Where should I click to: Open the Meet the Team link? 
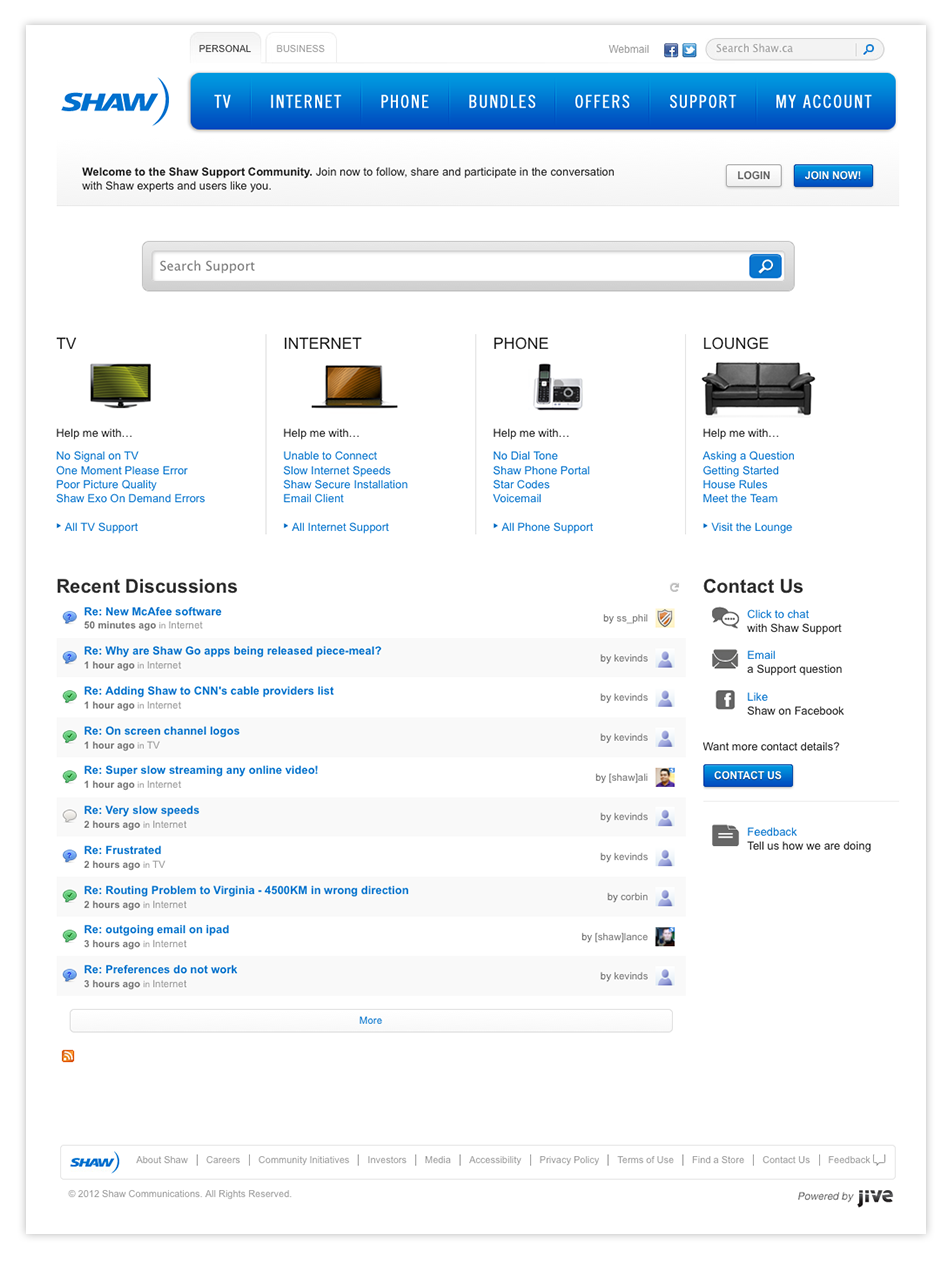coord(740,498)
